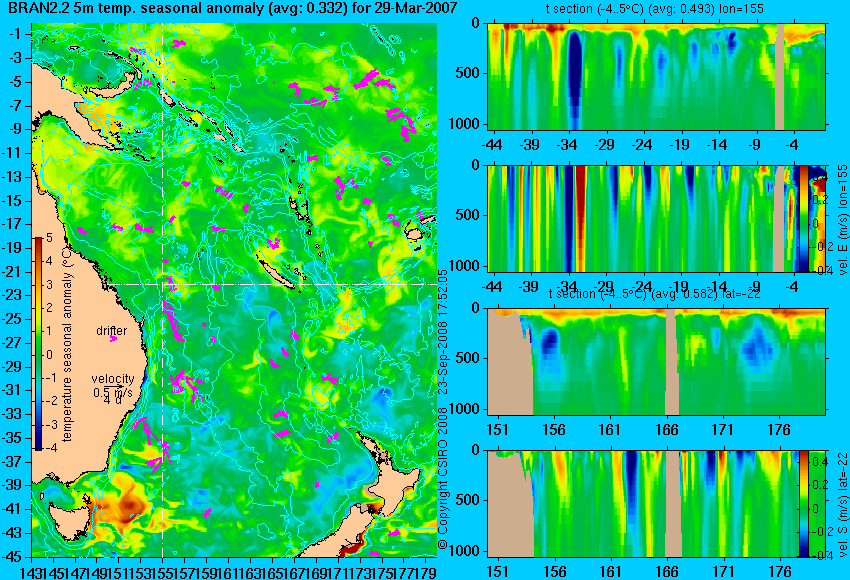This screenshot has width=850, height=580.
Task: Click the '5' tick on the temperature colorbar
Action: pyautogui.click(x=49, y=237)
